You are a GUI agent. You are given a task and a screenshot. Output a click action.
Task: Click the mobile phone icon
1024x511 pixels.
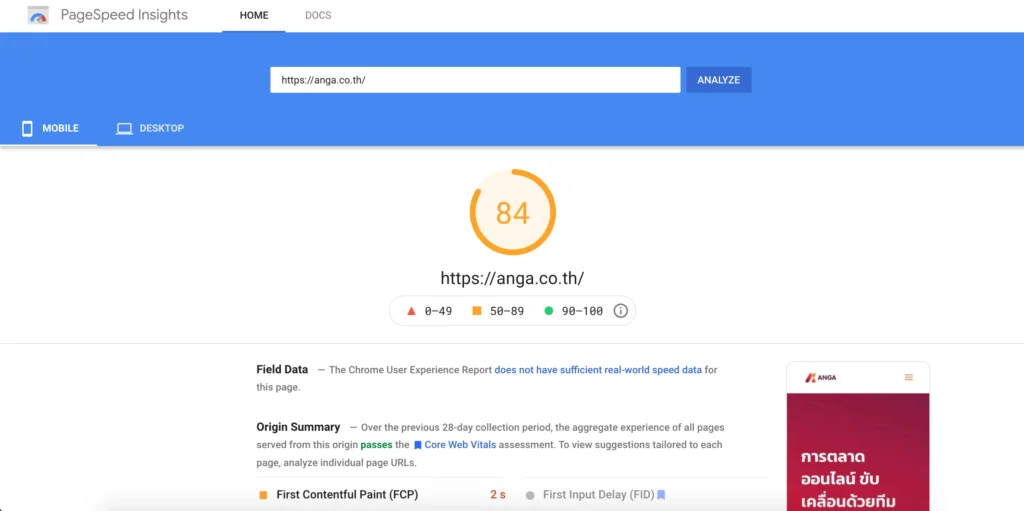pos(27,129)
